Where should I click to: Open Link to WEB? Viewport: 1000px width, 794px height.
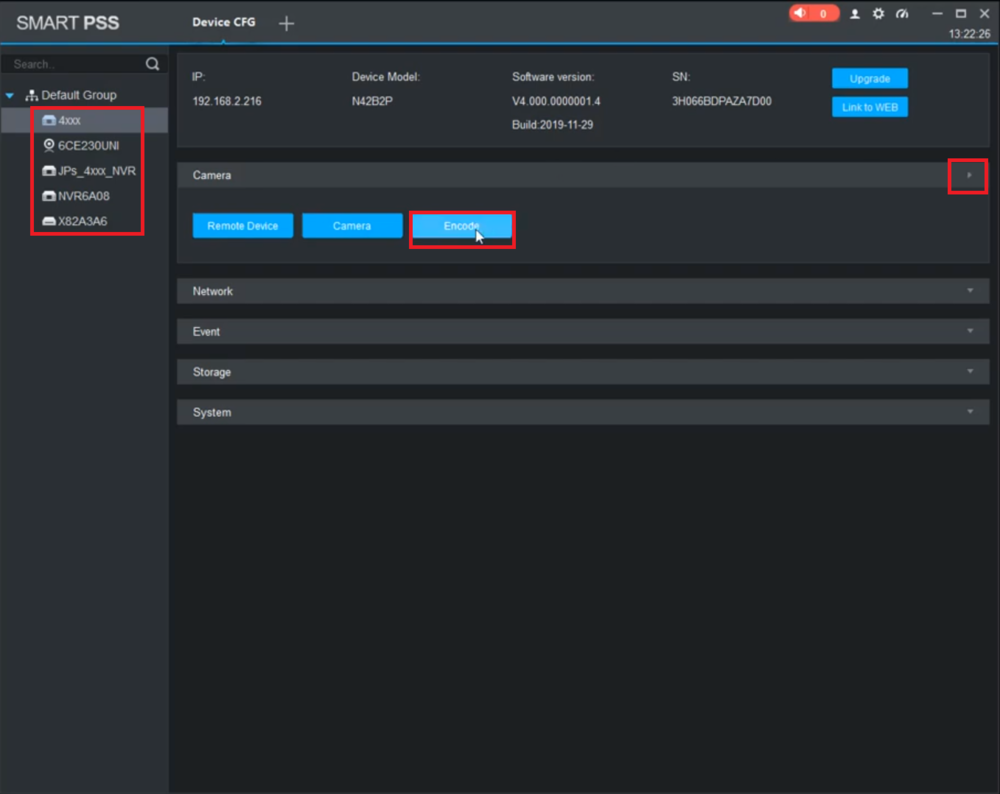tap(869, 107)
